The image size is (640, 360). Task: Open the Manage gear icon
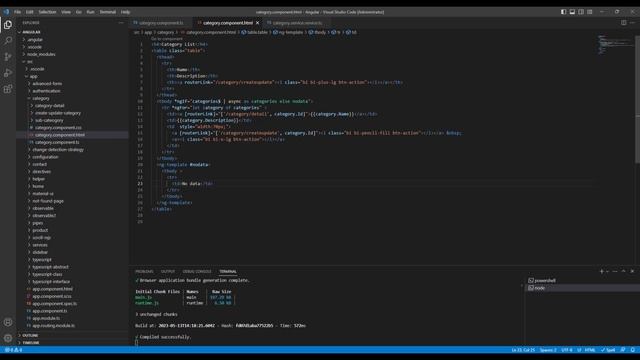click(8, 338)
